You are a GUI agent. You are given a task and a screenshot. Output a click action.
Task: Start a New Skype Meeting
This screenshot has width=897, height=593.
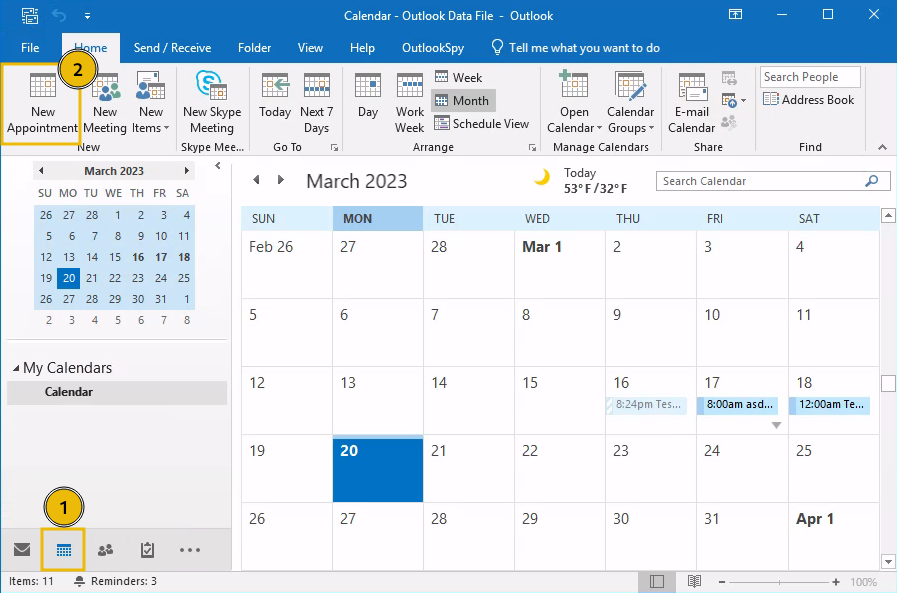[212, 103]
